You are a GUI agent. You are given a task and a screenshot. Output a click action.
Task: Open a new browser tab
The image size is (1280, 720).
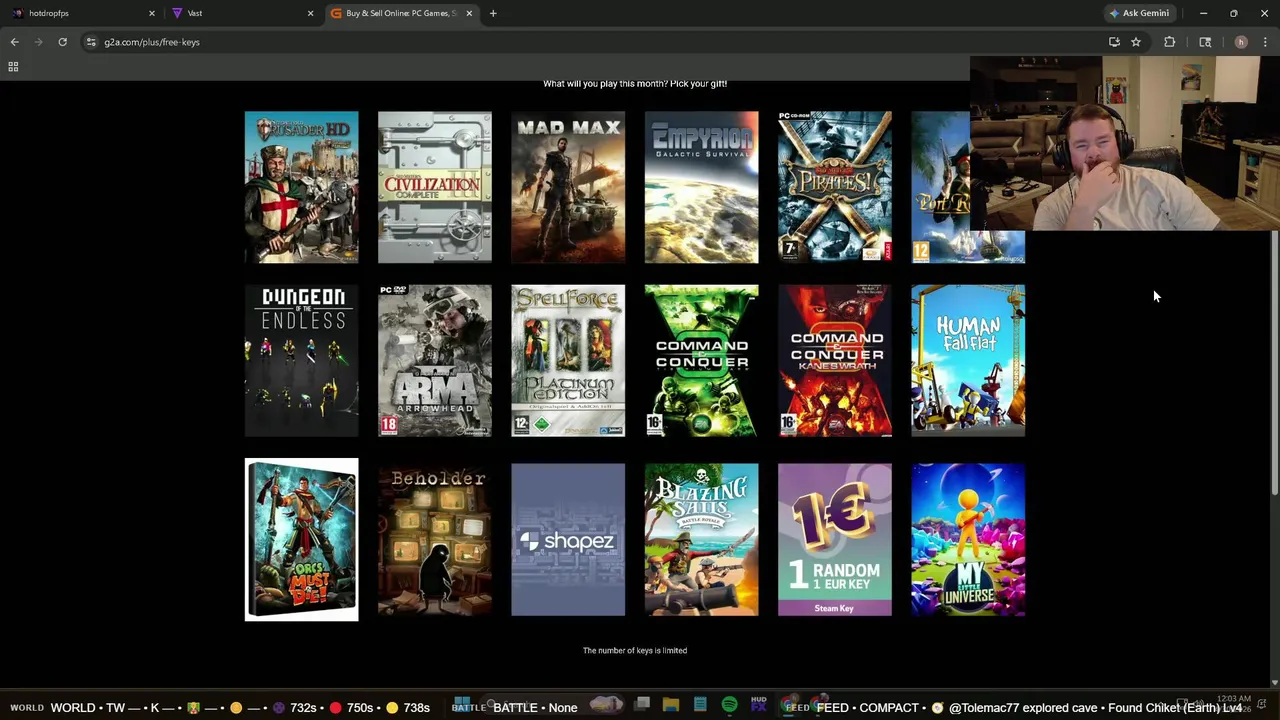click(x=493, y=13)
